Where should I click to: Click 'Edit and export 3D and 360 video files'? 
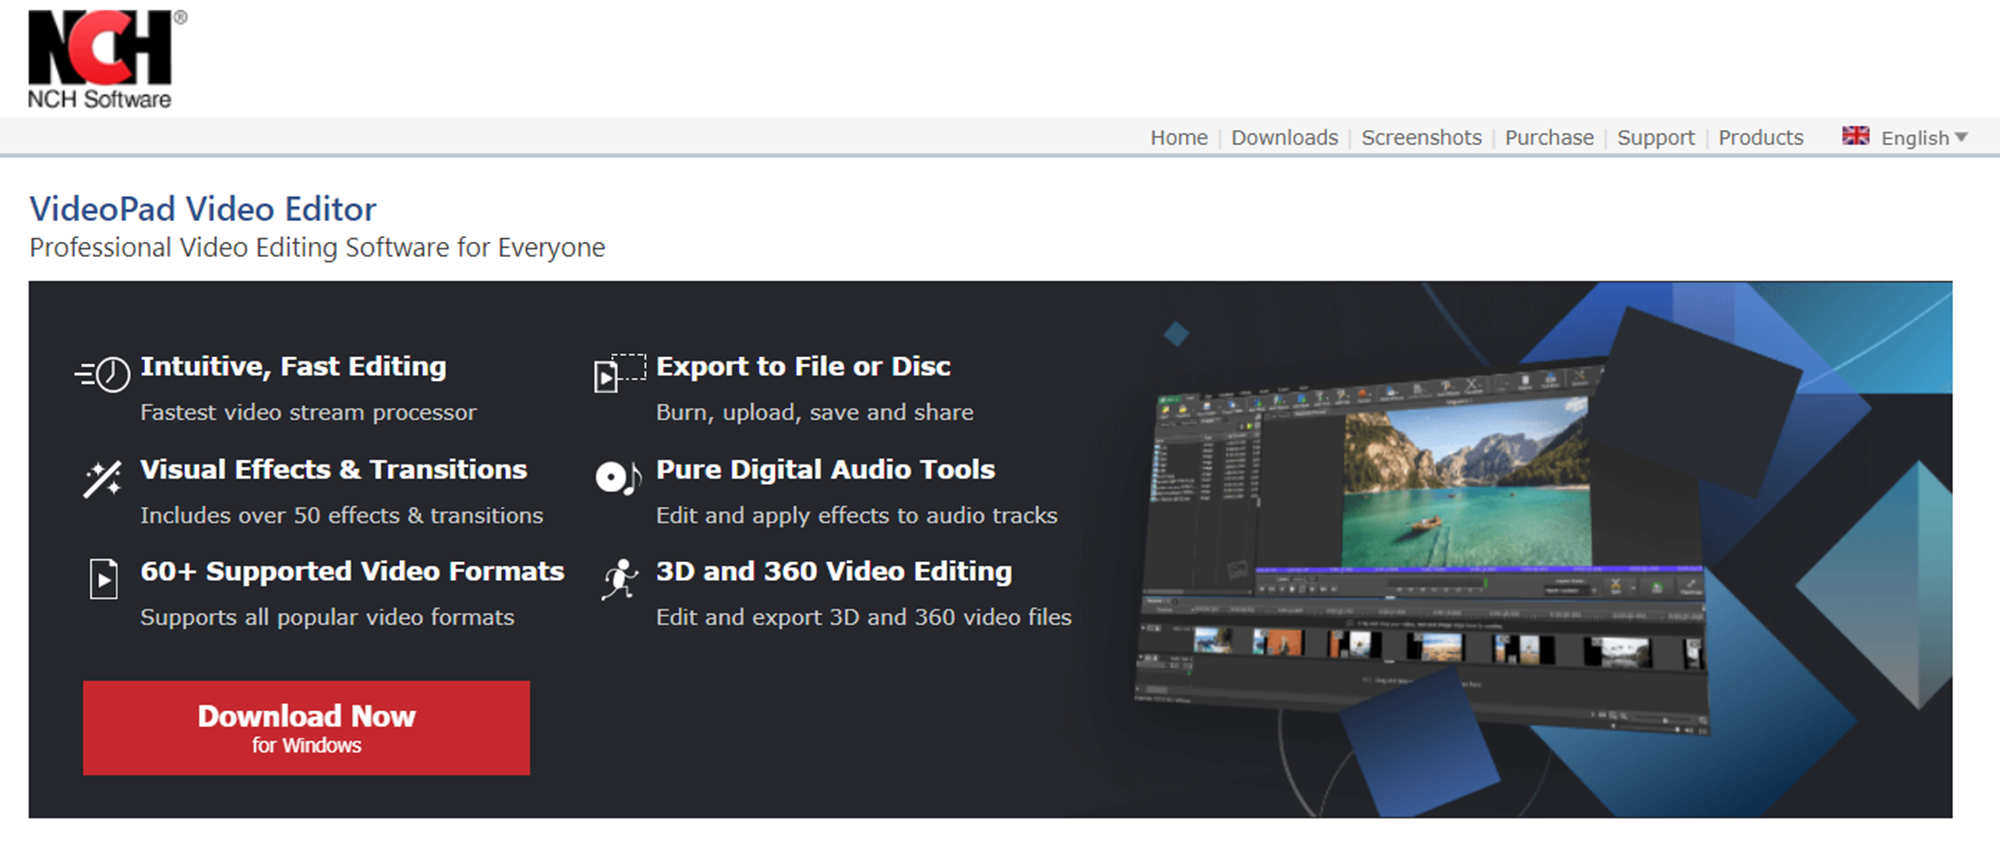pos(863,618)
